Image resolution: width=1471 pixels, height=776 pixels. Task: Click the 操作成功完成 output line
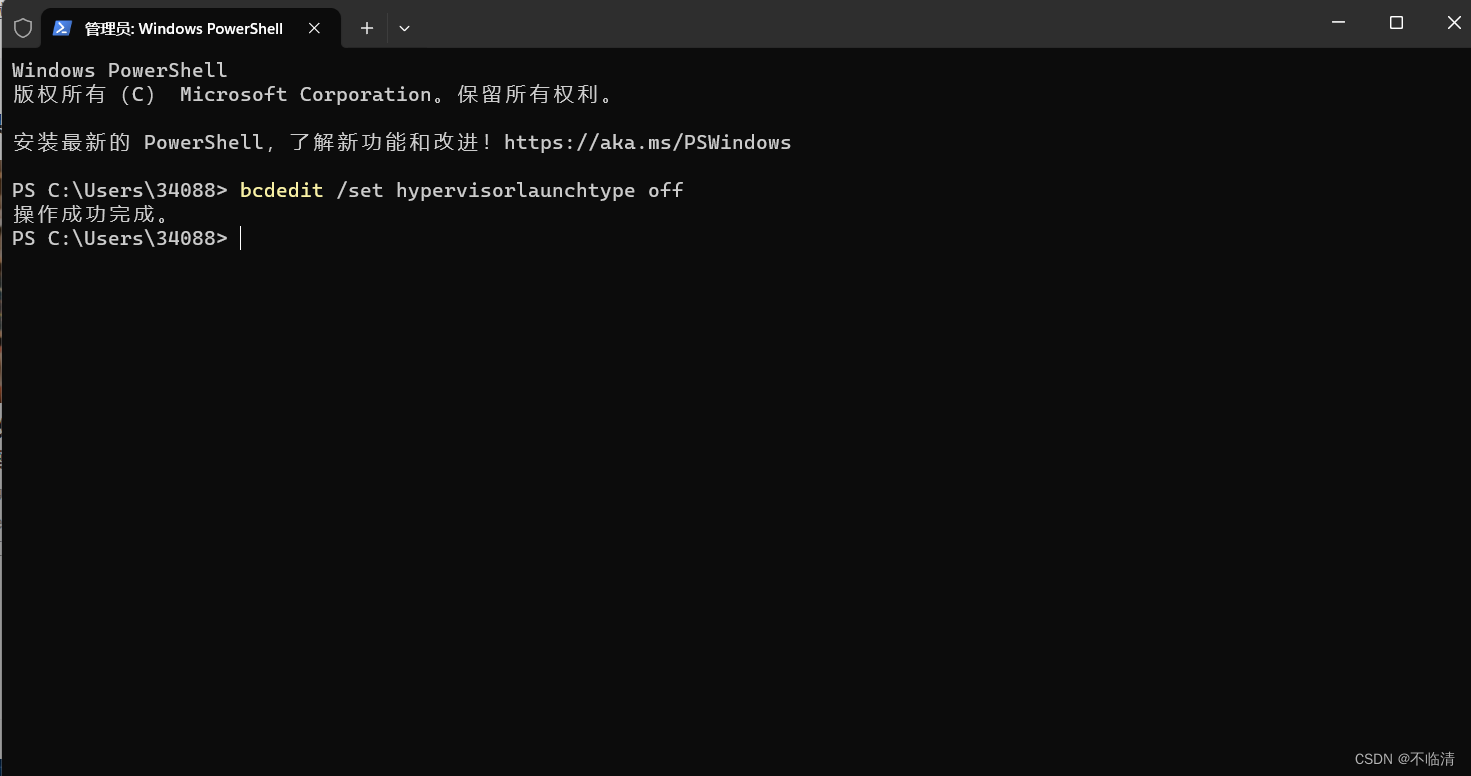click(90, 213)
